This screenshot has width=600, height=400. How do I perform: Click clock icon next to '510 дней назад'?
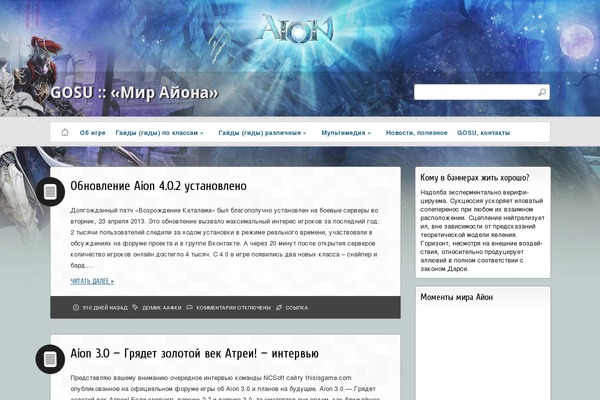[x=76, y=307]
